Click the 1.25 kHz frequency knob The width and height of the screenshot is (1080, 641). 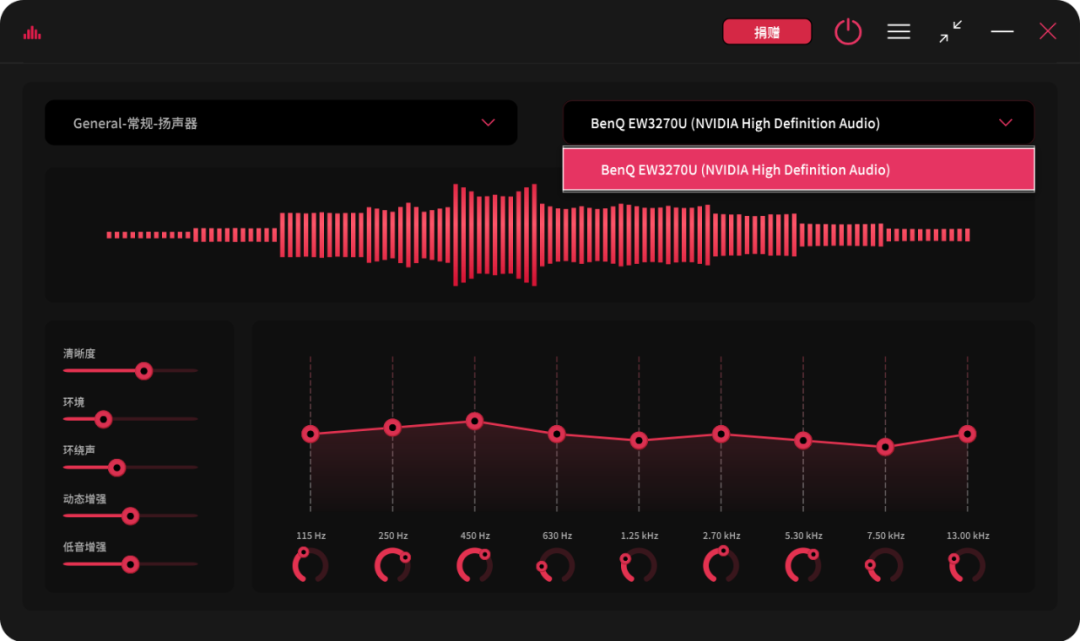point(639,565)
